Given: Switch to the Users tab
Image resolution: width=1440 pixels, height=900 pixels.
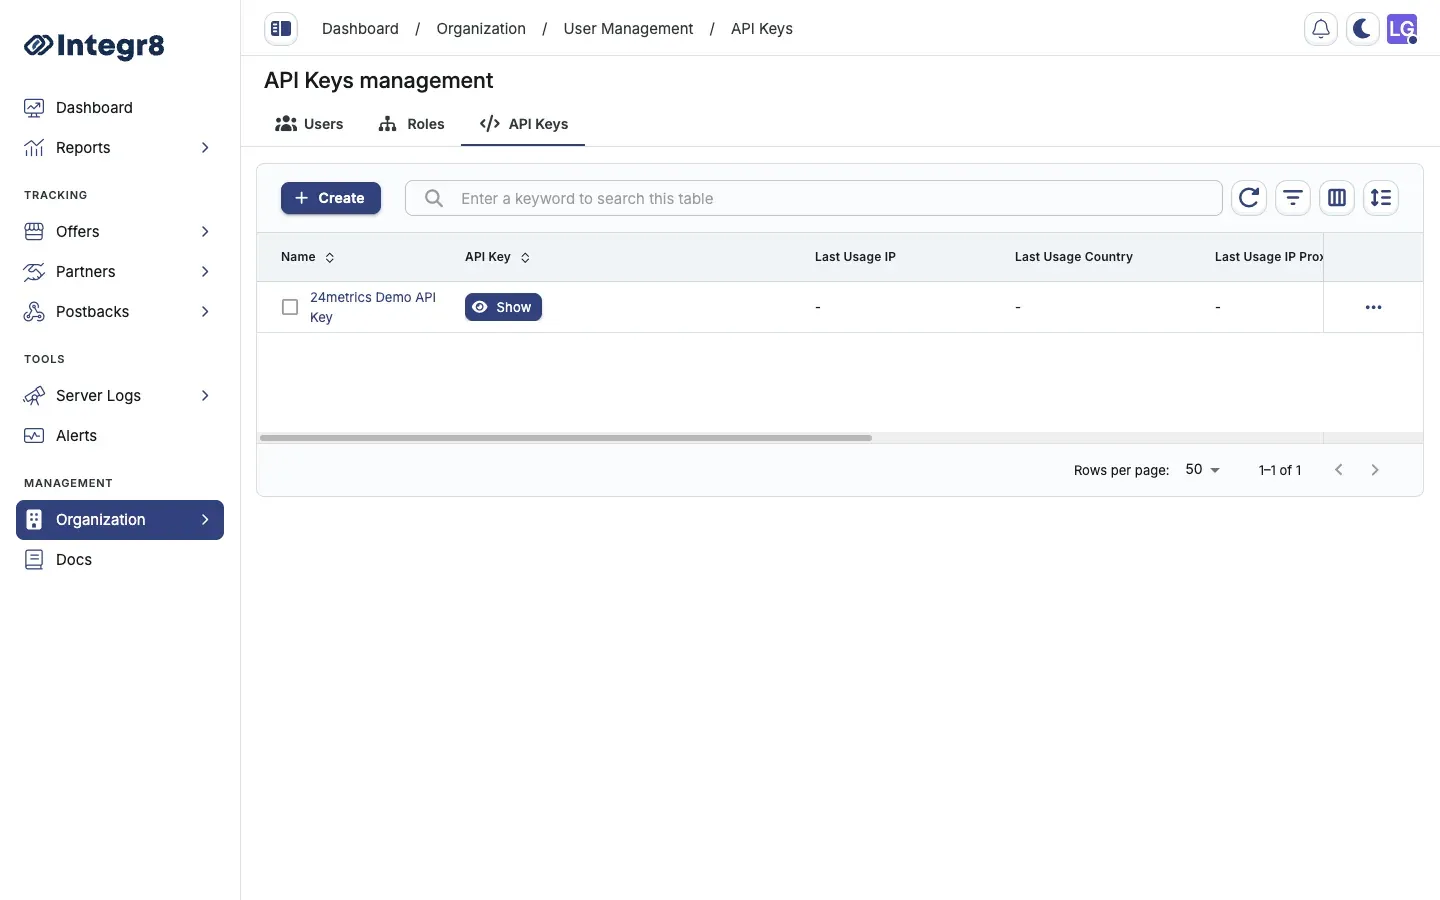Looking at the screenshot, I should [x=309, y=124].
